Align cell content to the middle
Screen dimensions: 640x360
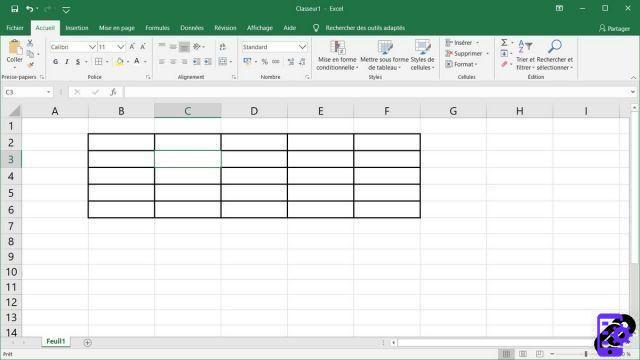coord(173,47)
